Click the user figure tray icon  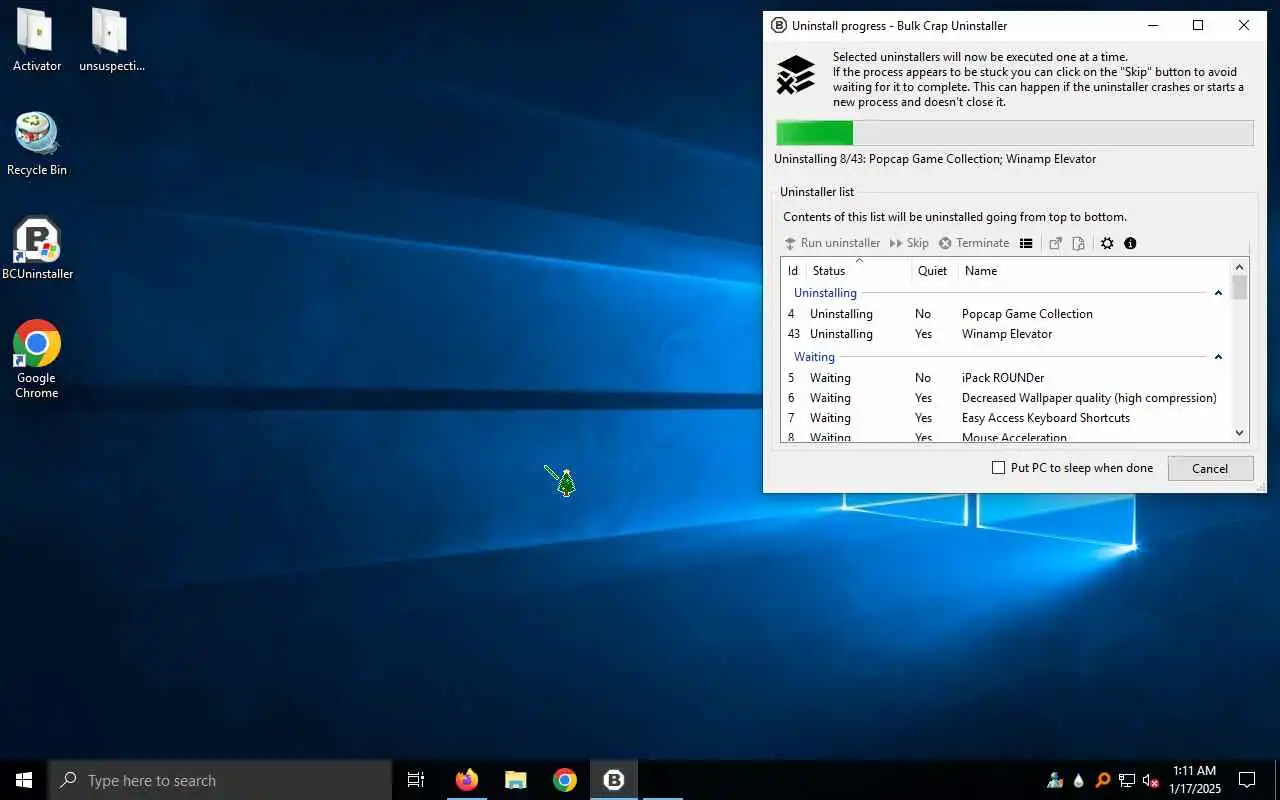point(1055,780)
